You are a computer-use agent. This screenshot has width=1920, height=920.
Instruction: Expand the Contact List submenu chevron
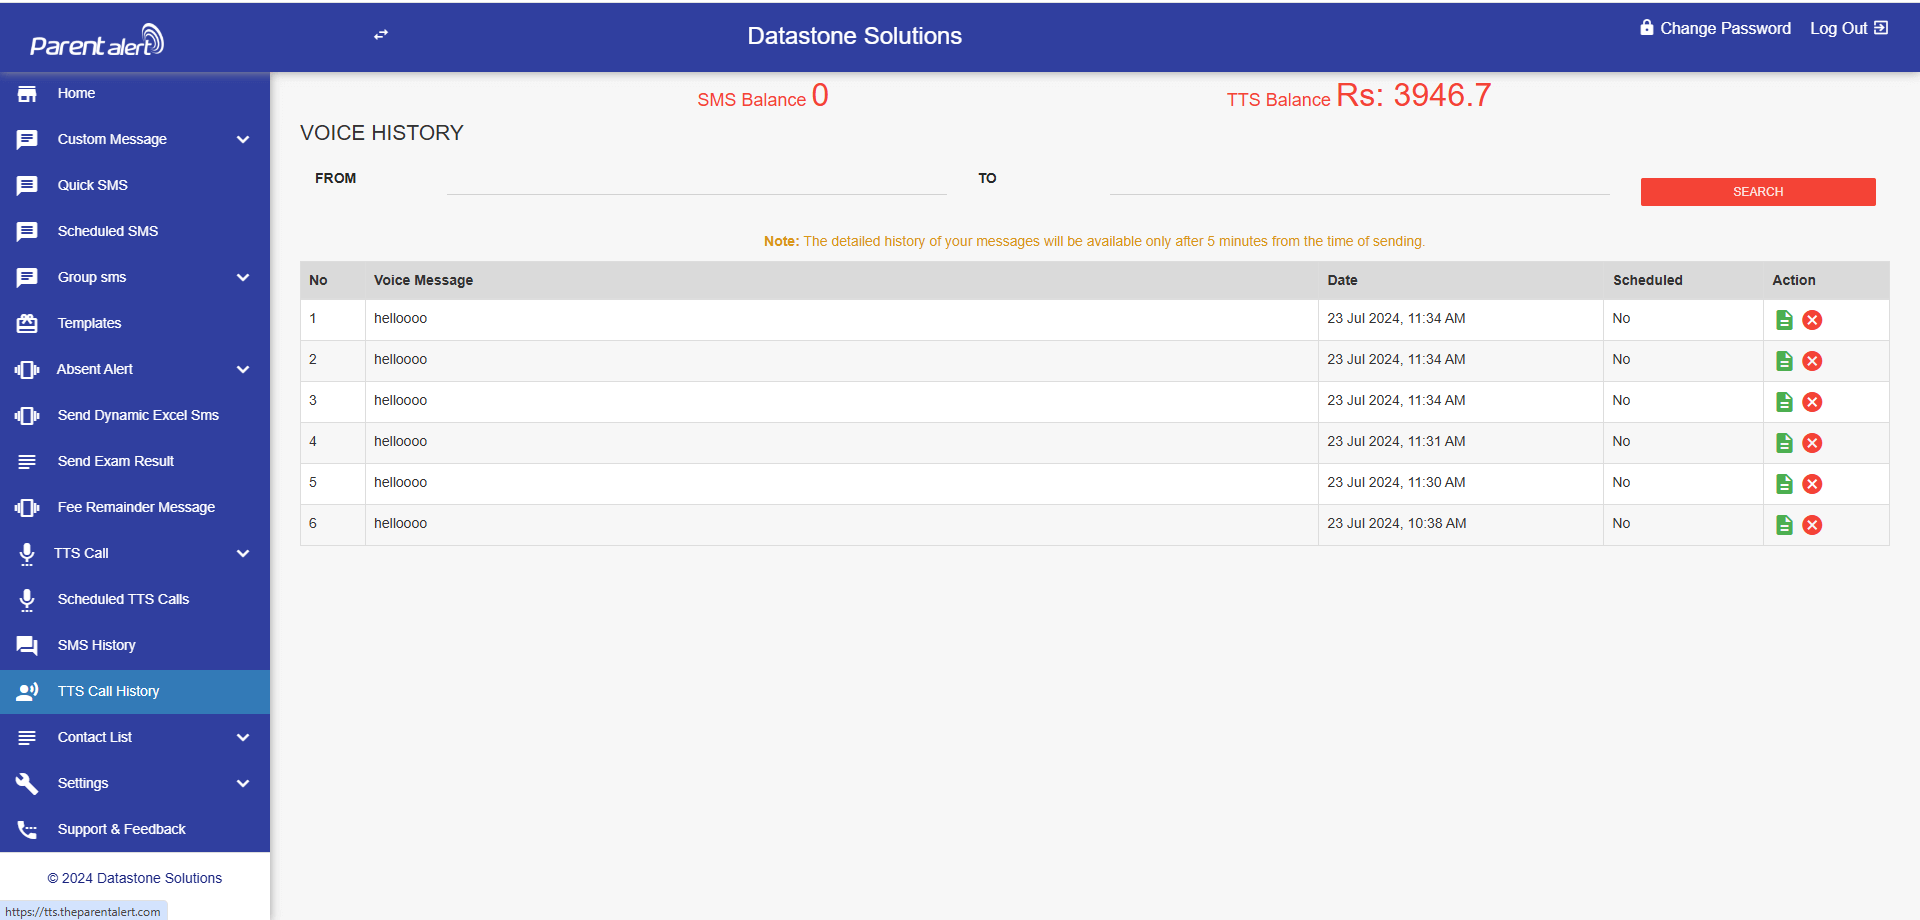point(243,738)
